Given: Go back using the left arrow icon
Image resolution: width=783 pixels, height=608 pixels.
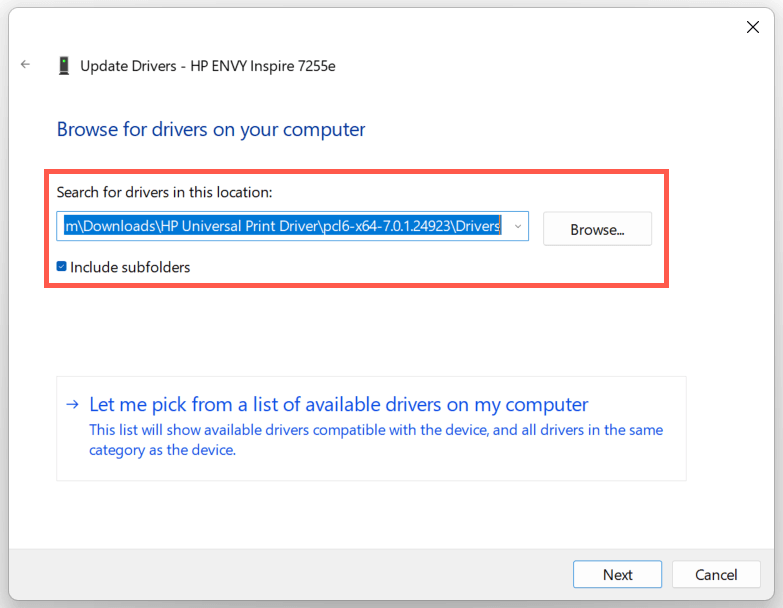Looking at the screenshot, I should pos(25,64).
